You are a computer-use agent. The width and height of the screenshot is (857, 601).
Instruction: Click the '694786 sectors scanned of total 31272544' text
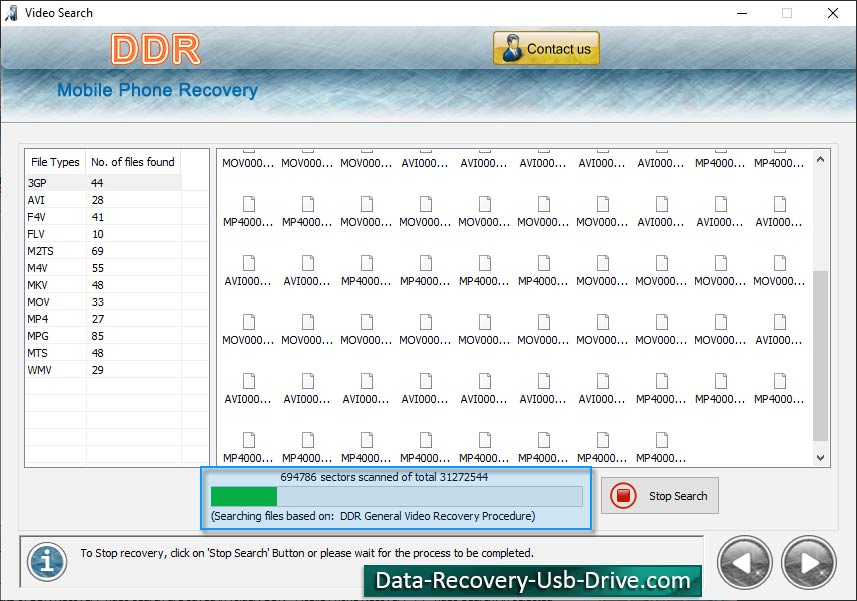coord(384,476)
